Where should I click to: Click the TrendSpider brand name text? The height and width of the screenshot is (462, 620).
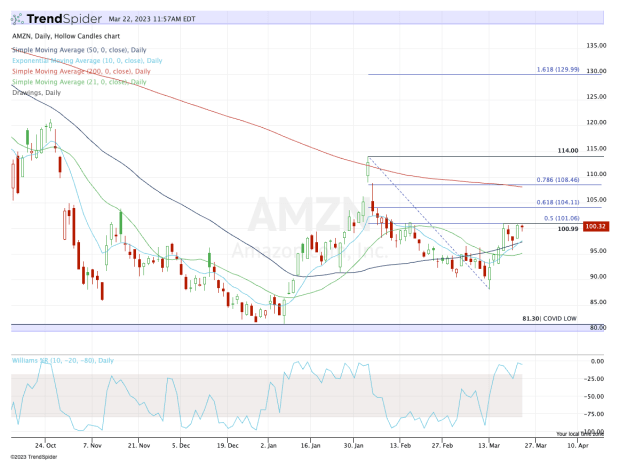pyautogui.click(x=64, y=19)
